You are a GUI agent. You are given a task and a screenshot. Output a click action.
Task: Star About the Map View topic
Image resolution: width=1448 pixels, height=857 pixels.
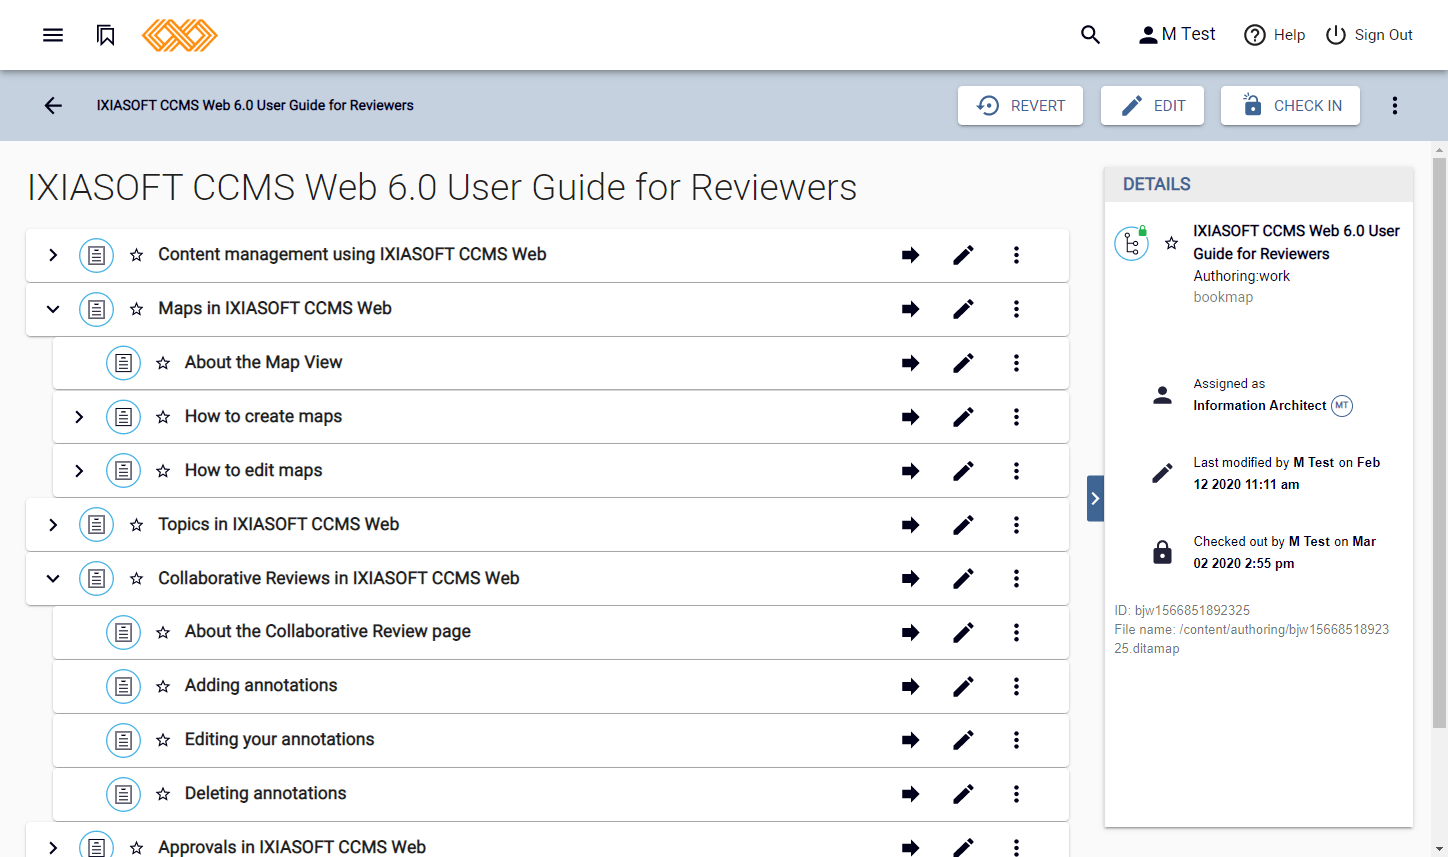(x=163, y=363)
